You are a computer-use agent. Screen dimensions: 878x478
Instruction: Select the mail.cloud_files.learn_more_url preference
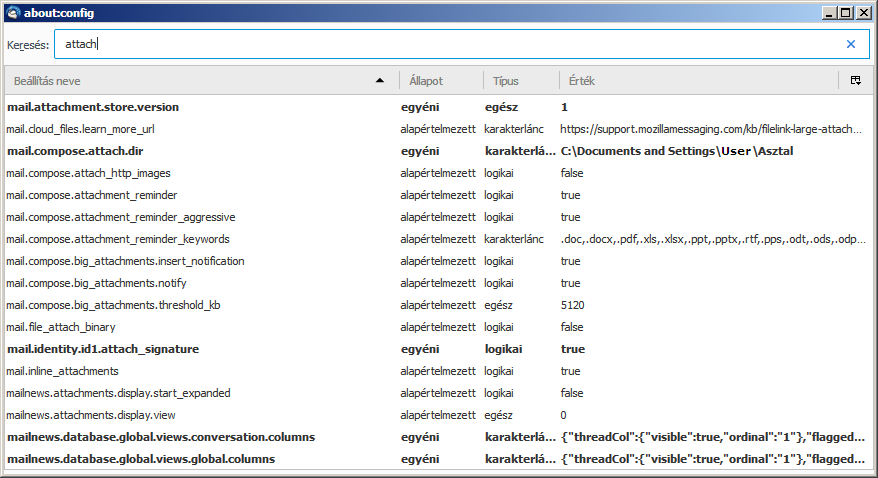pyautogui.click(x=438, y=129)
